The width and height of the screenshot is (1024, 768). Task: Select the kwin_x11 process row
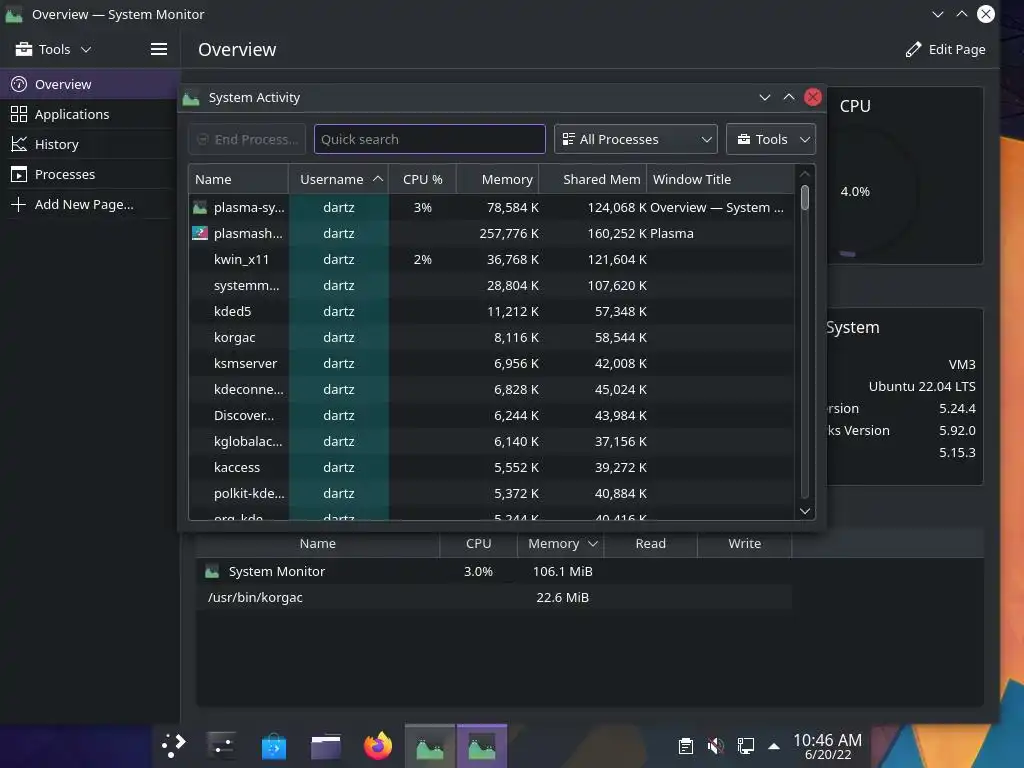pos(492,259)
